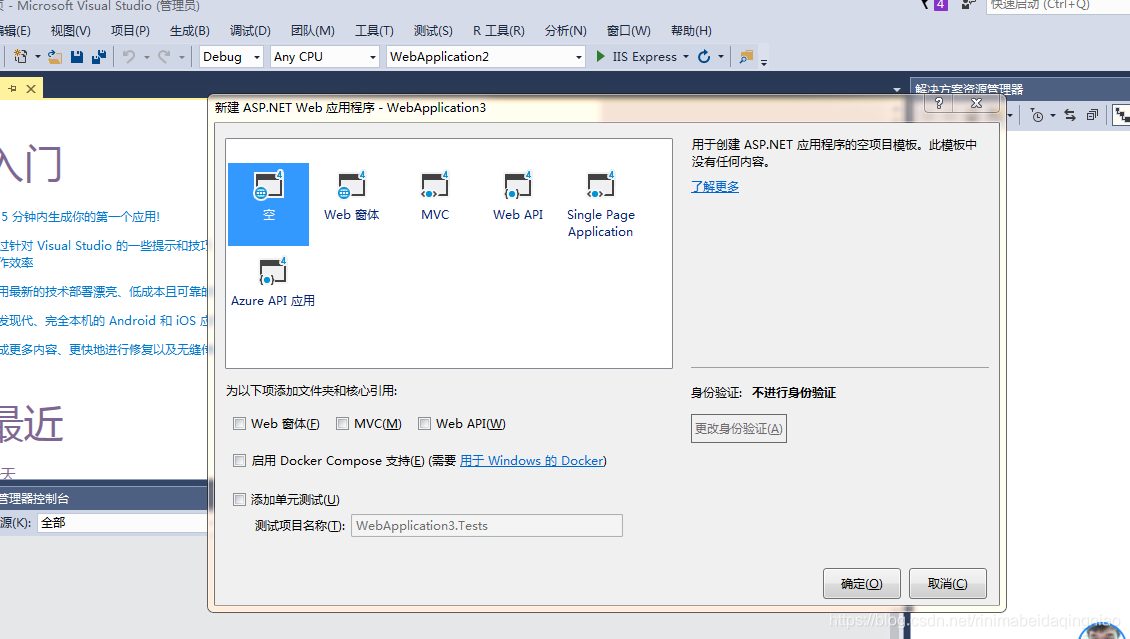Click the Undo toolbar icon
This screenshot has height=639, width=1130.
(x=129, y=56)
